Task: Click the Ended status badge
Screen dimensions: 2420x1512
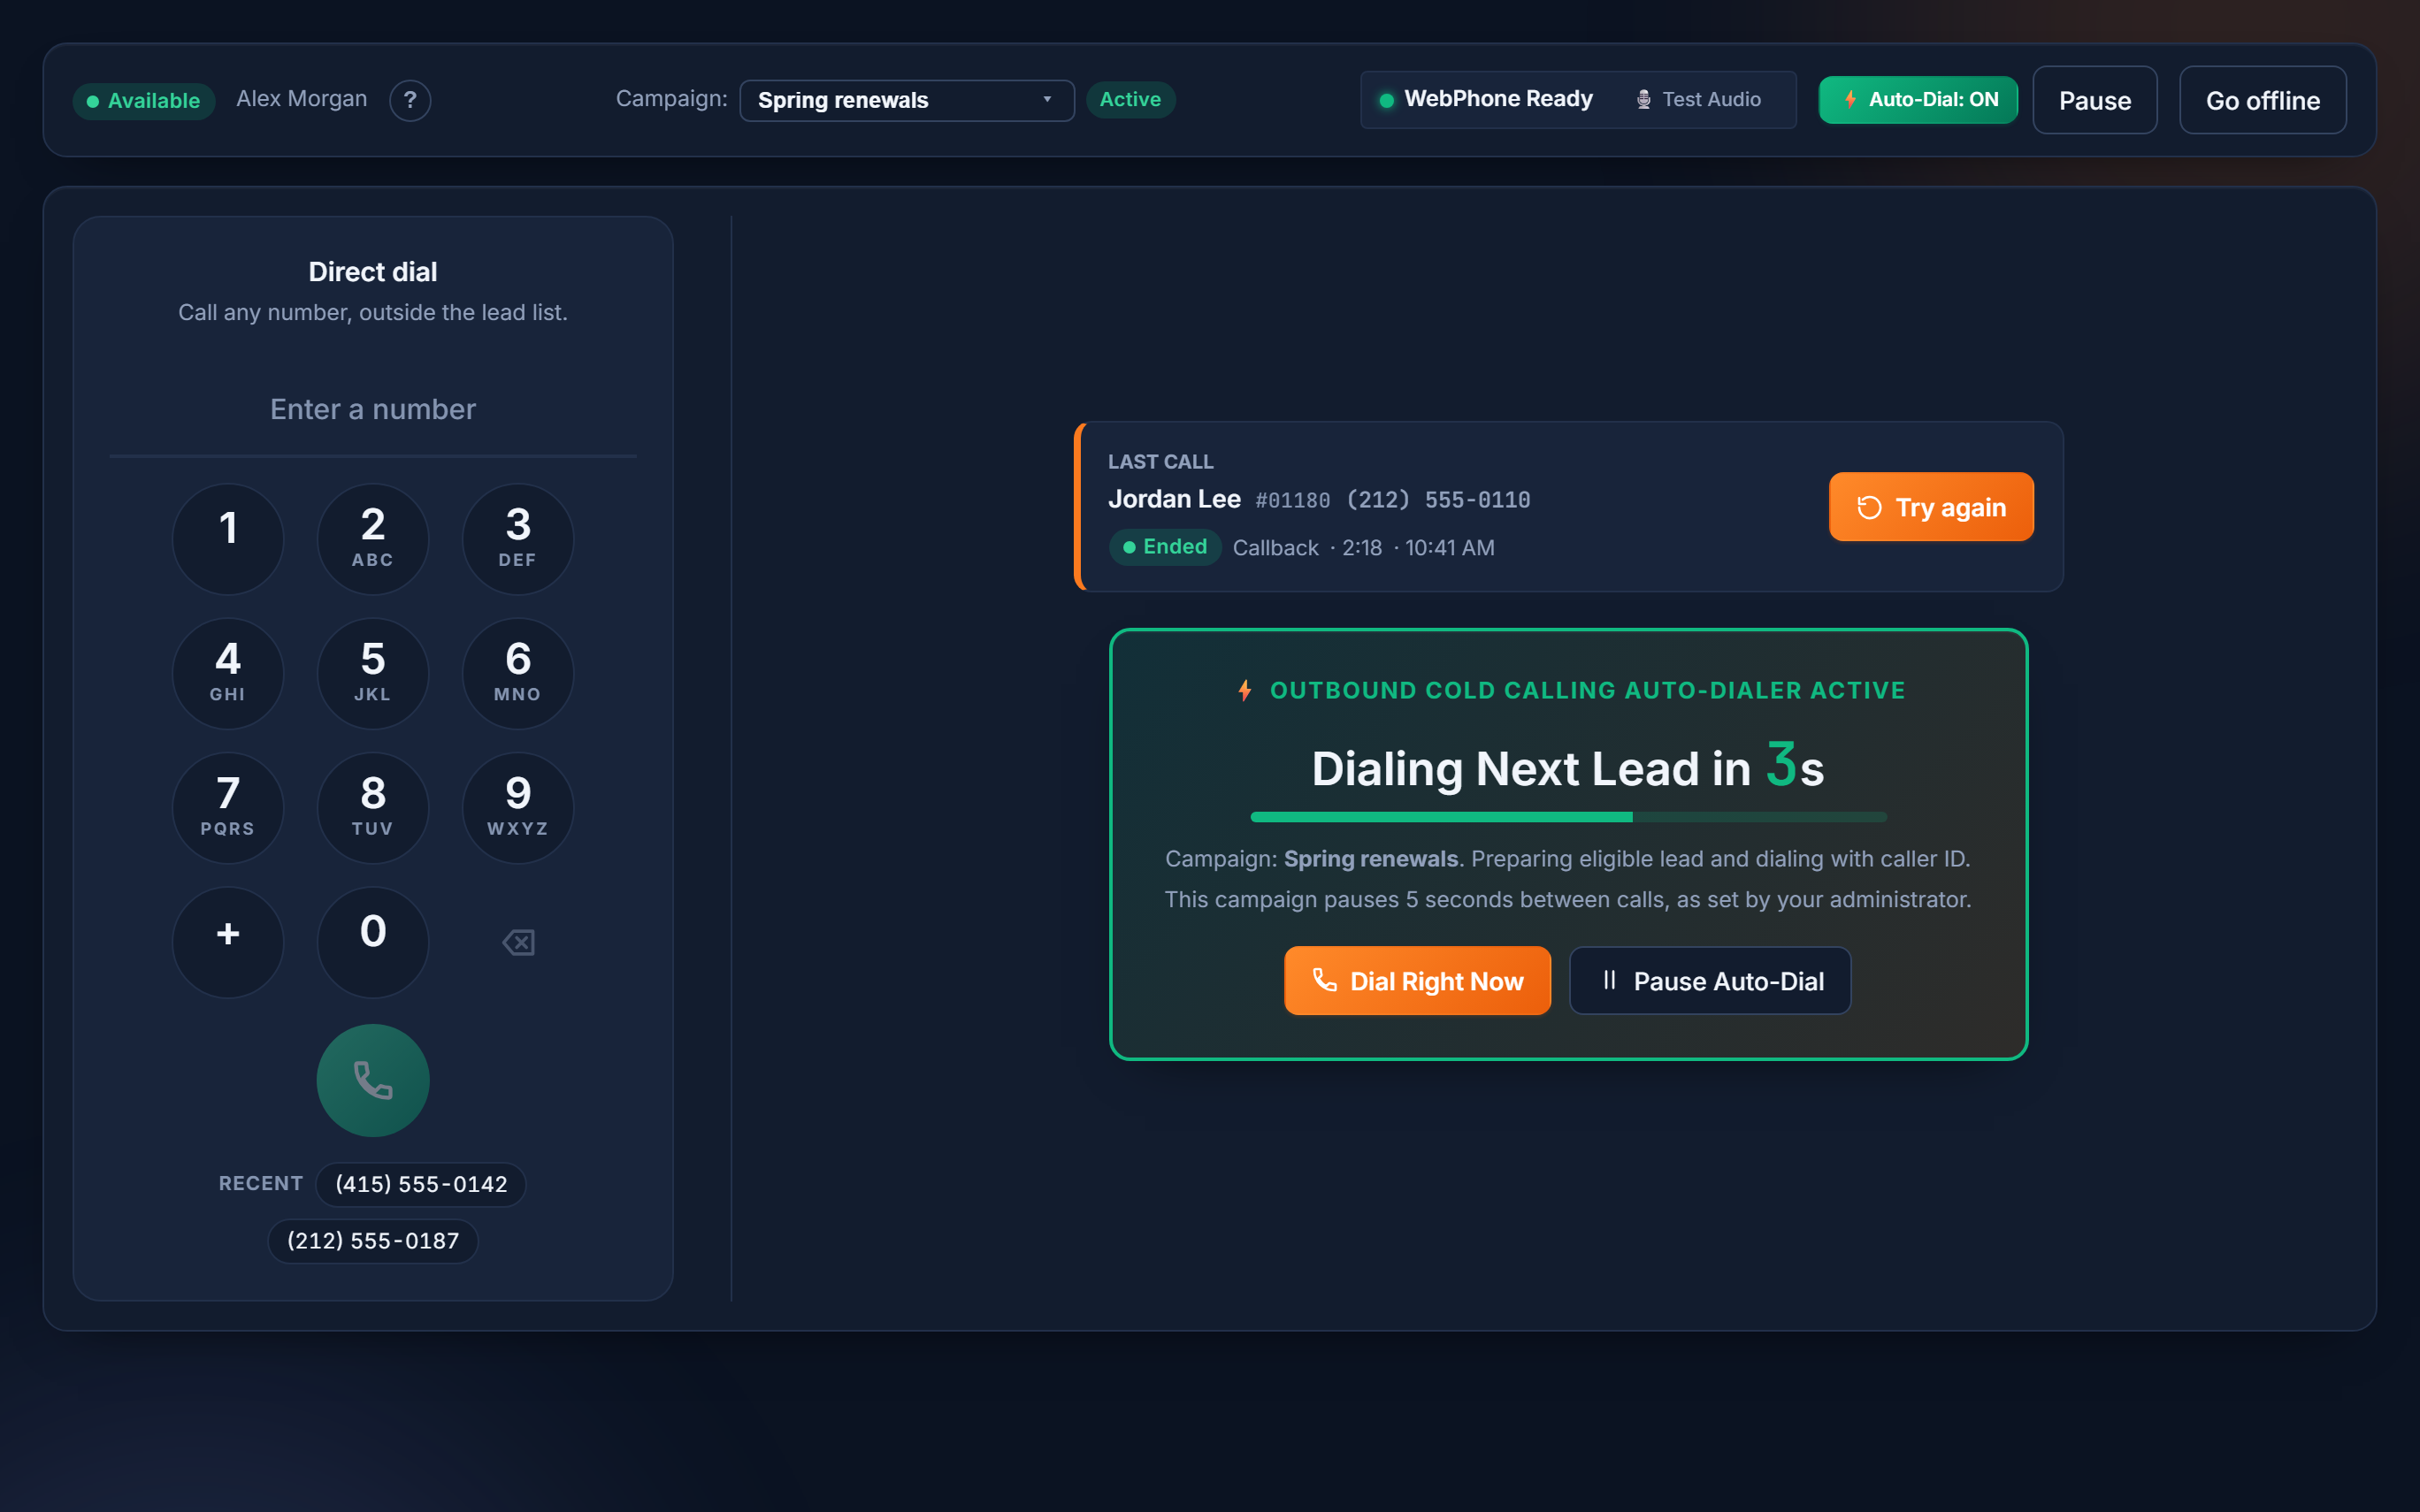Action: click(1165, 547)
